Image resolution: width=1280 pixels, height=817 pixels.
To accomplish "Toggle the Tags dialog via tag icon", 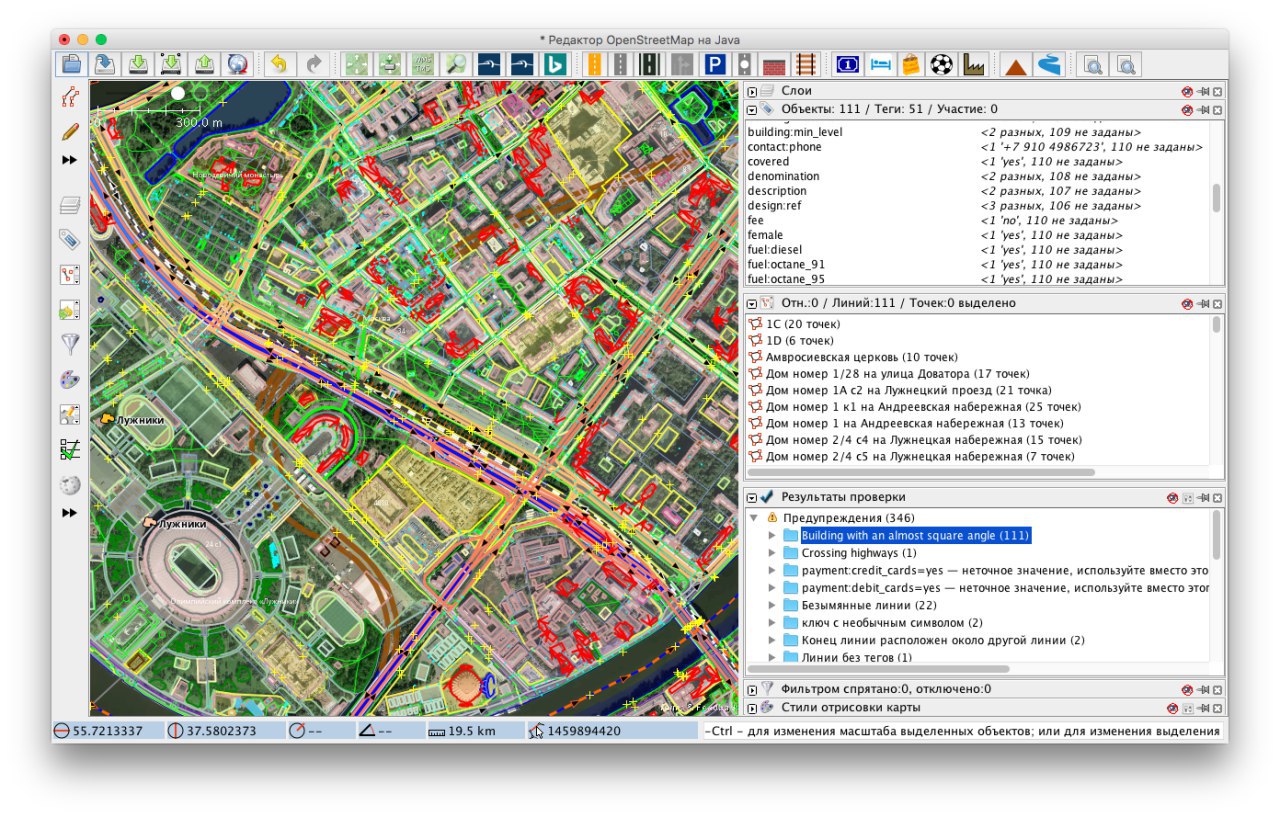I will click(69, 240).
